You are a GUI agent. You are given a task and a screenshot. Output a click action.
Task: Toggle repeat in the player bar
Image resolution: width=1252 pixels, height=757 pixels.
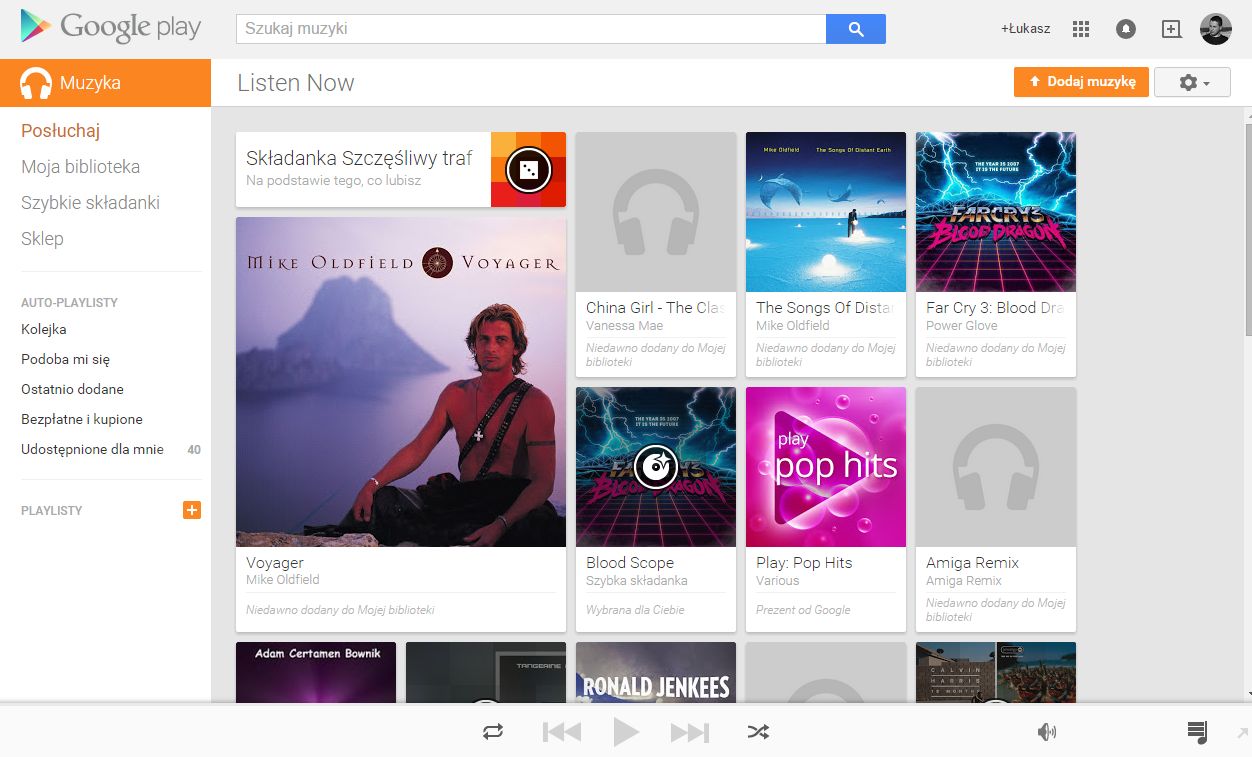coord(493,732)
